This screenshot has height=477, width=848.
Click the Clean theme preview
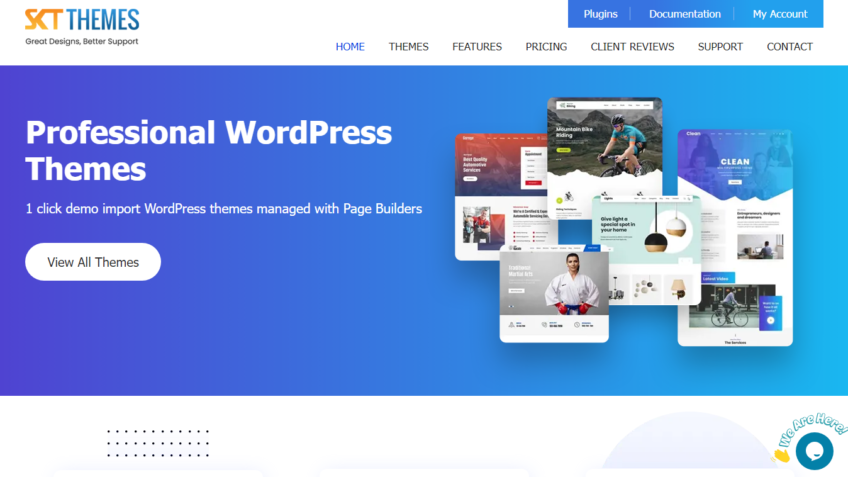(x=735, y=236)
